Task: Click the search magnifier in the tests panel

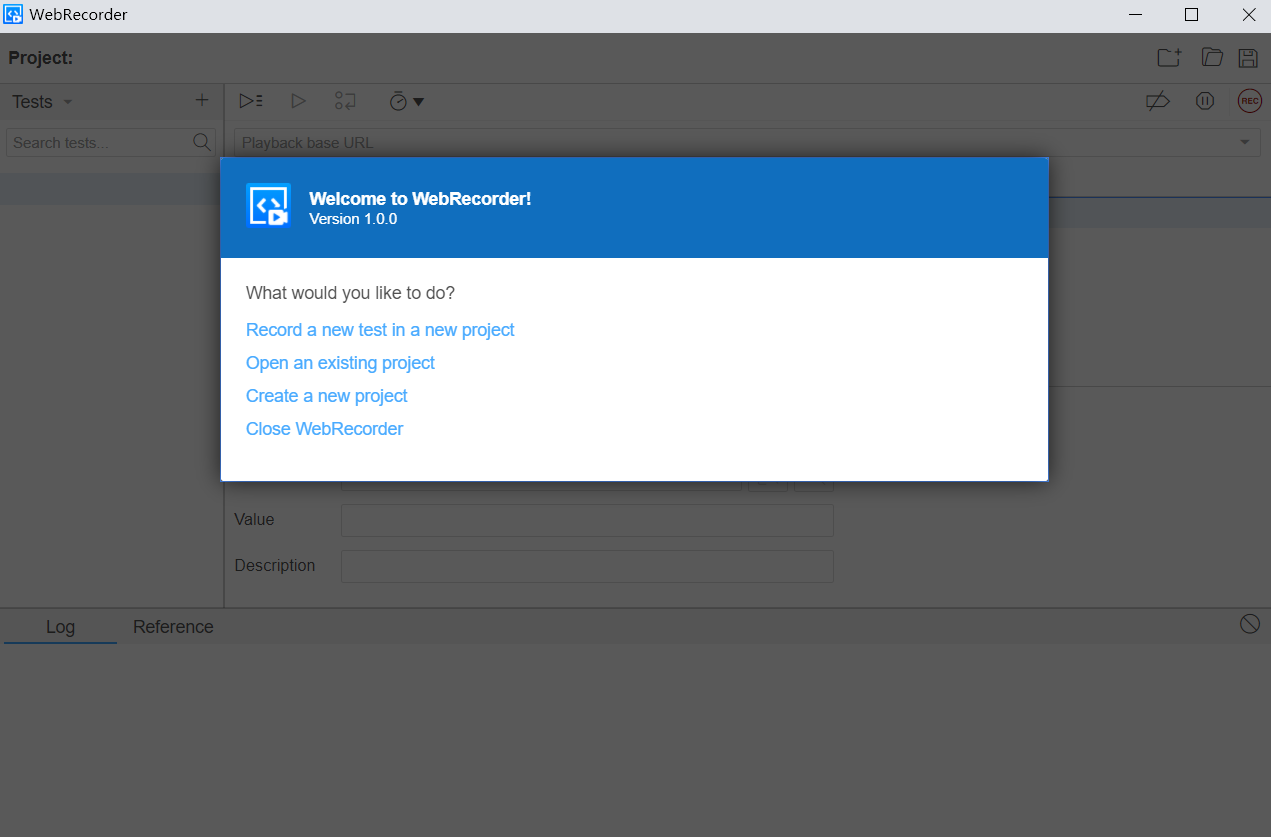Action: (202, 142)
